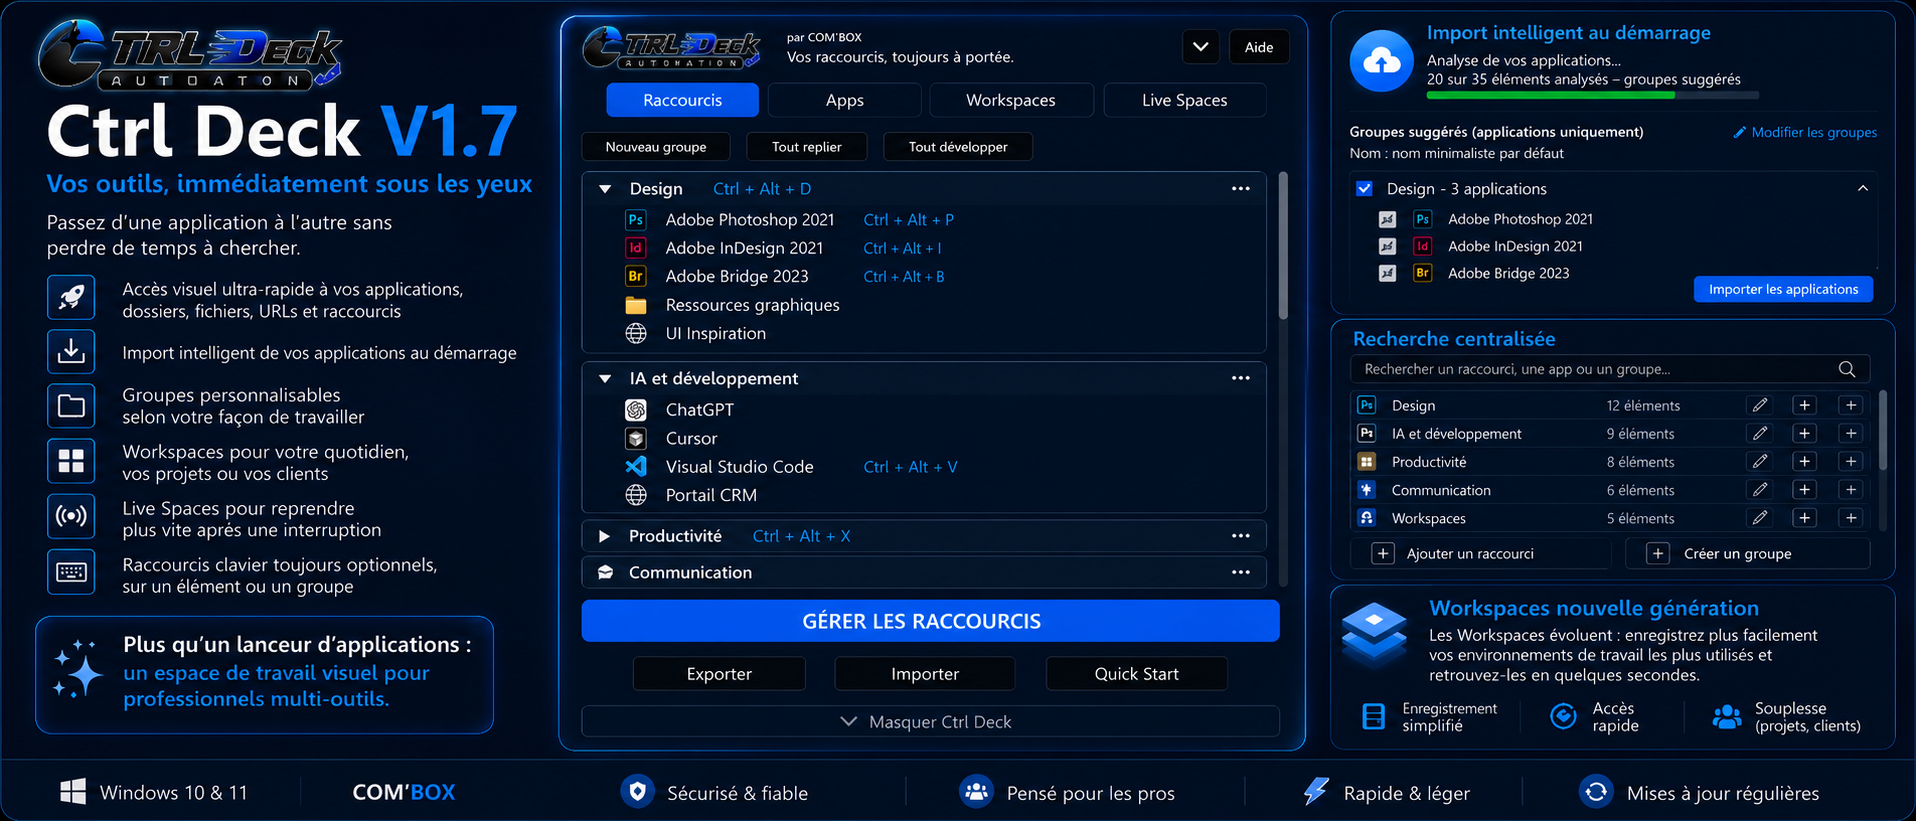This screenshot has height=821, width=1916.
Task: Launch Adobe InDesign 2021 from the Design group
Action: click(x=744, y=248)
